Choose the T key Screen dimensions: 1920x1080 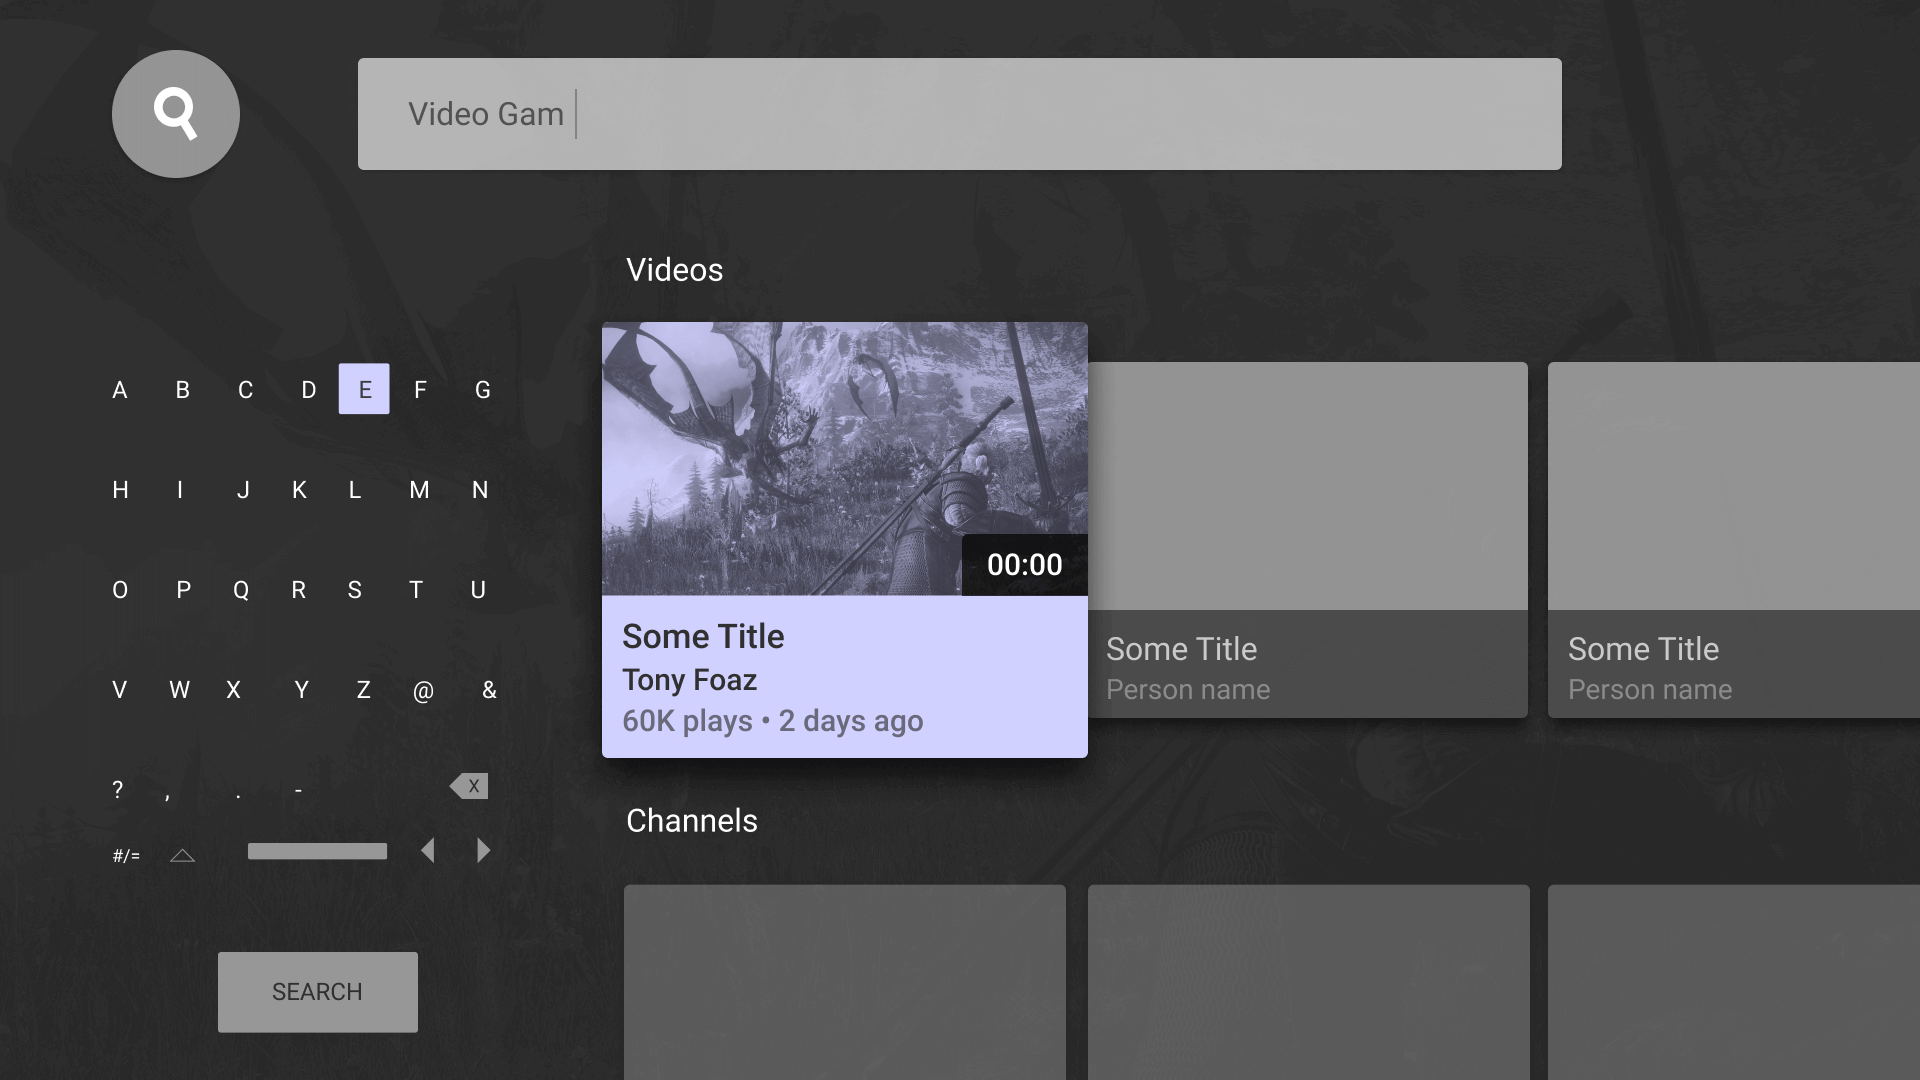tap(416, 590)
